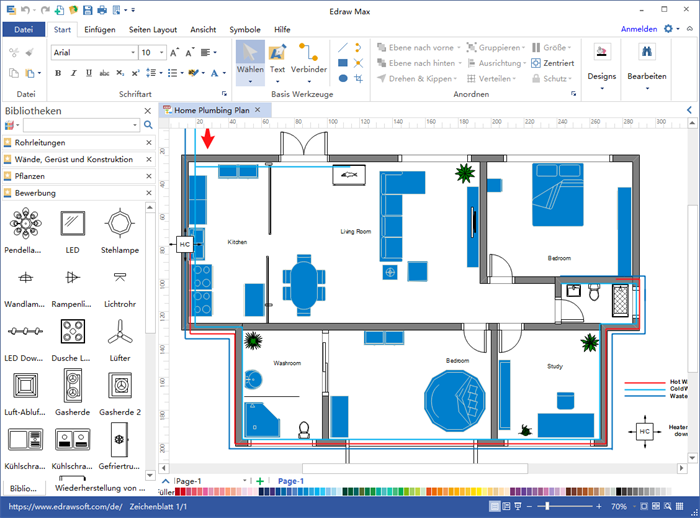Screen dimensions: 700x518
Task: Open the Datei file button
Action: coord(24,29)
